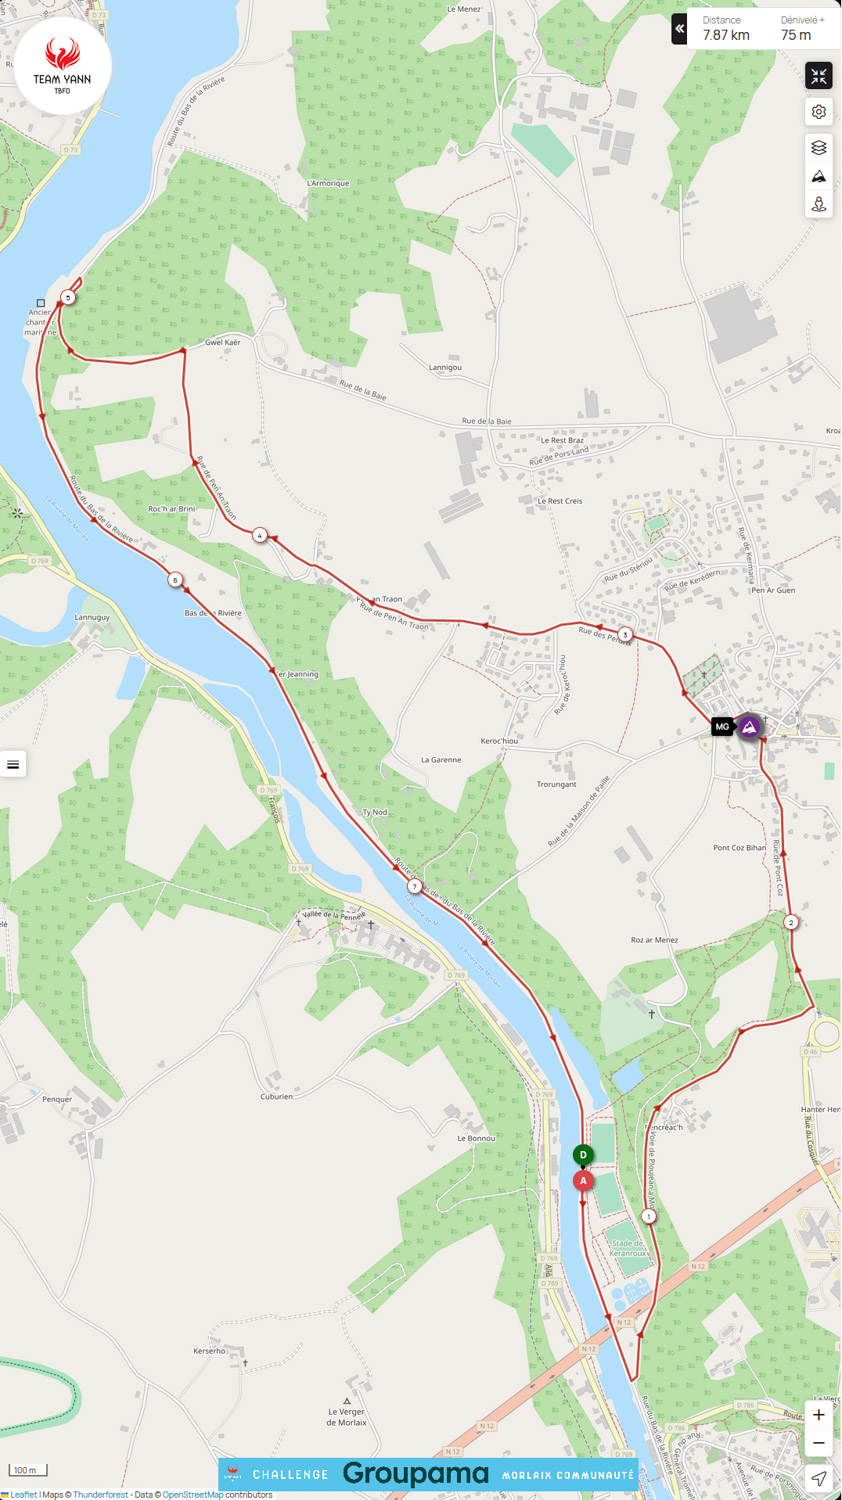Image resolution: width=842 pixels, height=1500 pixels.
Task: Click the Team Yann logo
Action: (x=62, y=66)
